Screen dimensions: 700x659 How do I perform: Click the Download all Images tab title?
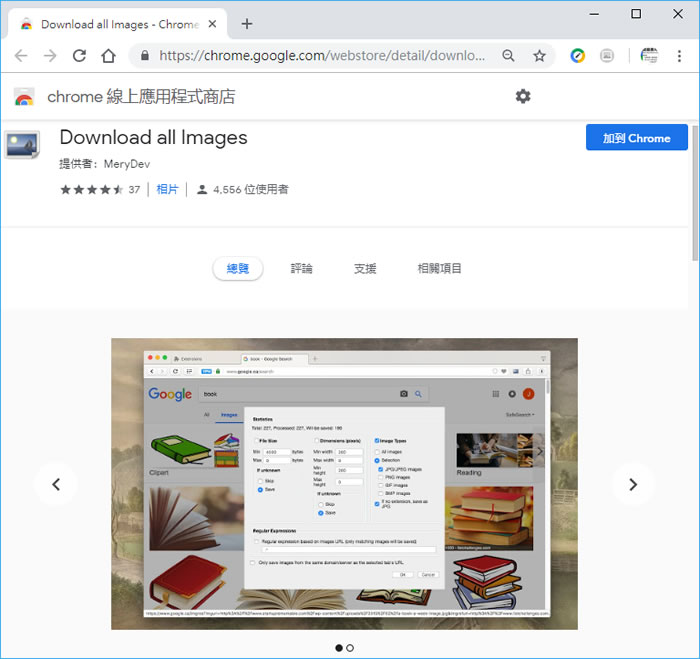click(x=120, y=24)
